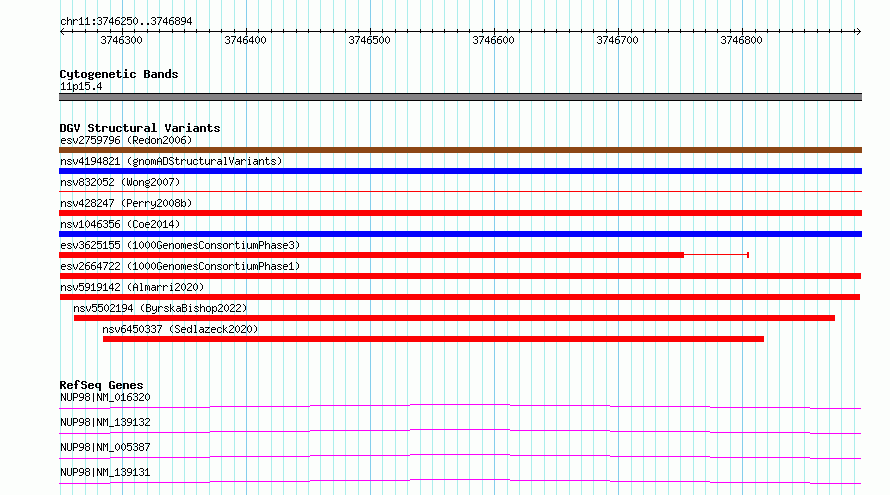Screen dimensions: 890x495
Task: Open the nsv1046356 (Coe2014) label
Action: point(120,224)
